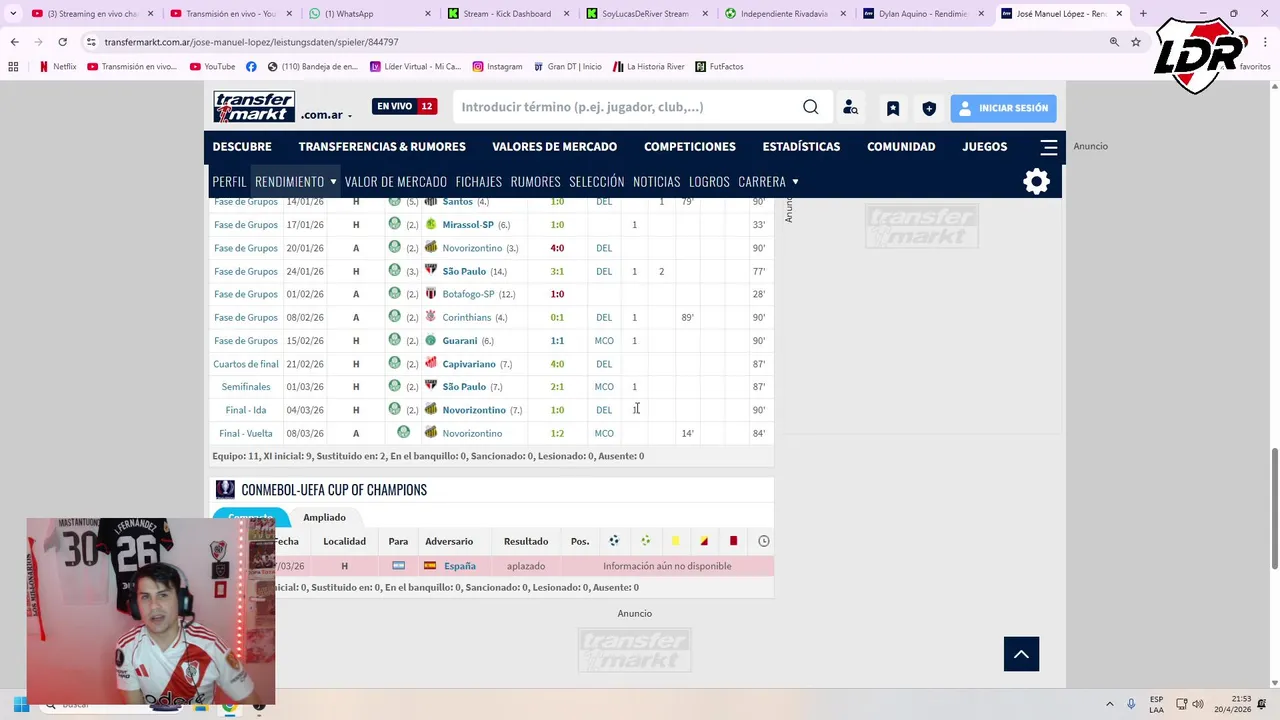Open the browser apps grid icon
The image size is (1280, 720).
click(x=13, y=67)
